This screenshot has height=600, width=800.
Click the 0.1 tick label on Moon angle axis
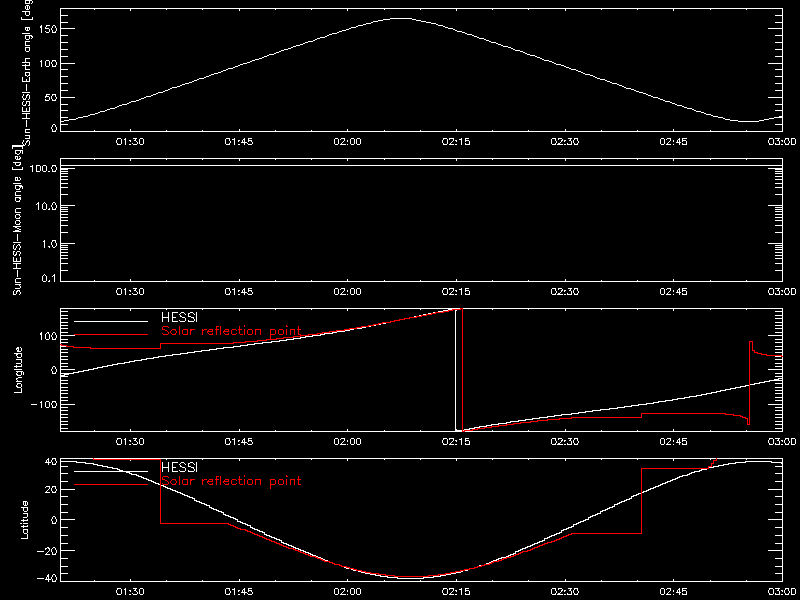click(x=49, y=278)
